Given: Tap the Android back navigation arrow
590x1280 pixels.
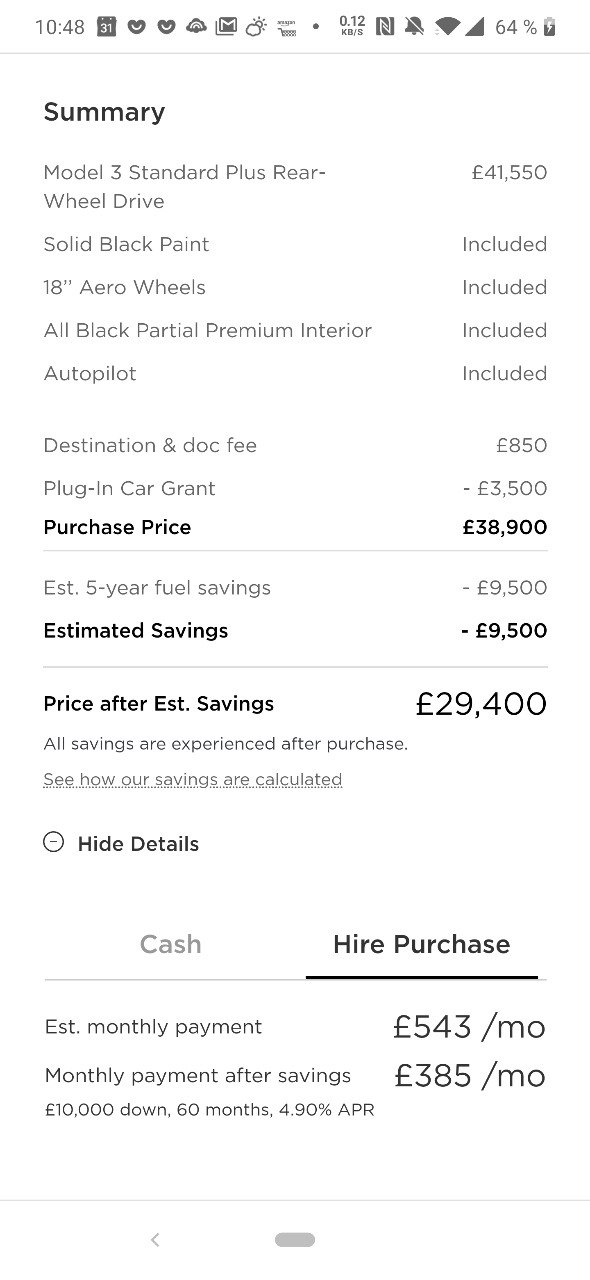Looking at the screenshot, I should pyautogui.click(x=155, y=1240).
